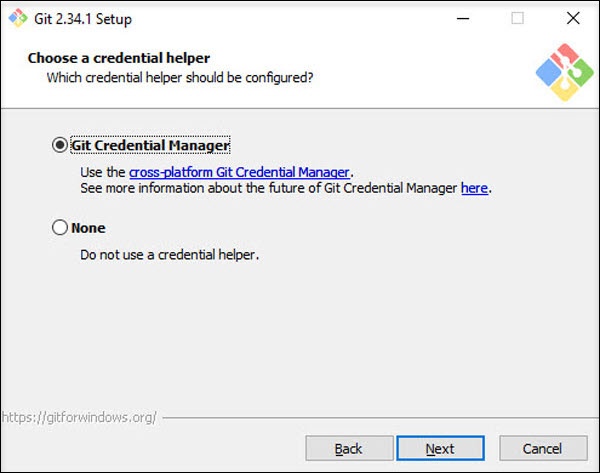Viewport: 600px width, 473px height.
Task: Follow the "here" link for more information
Action: [x=474, y=188]
